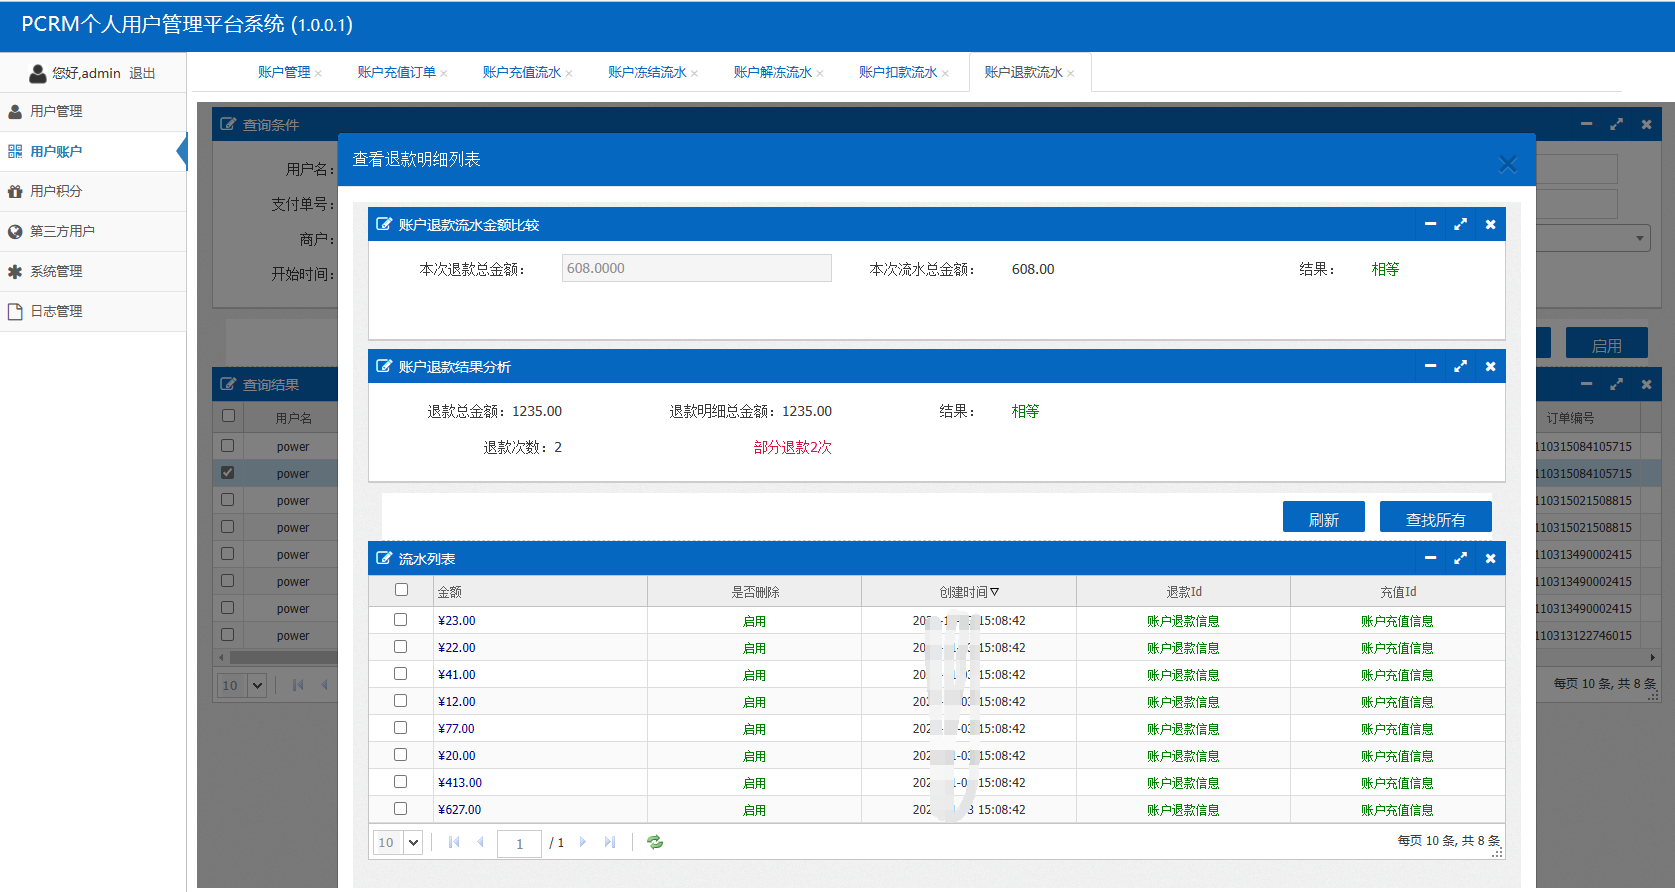The height and width of the screenshot is (892, 1675).
Task: Open the 用户积分 sidebar menu item
Action: click(56, 191)
